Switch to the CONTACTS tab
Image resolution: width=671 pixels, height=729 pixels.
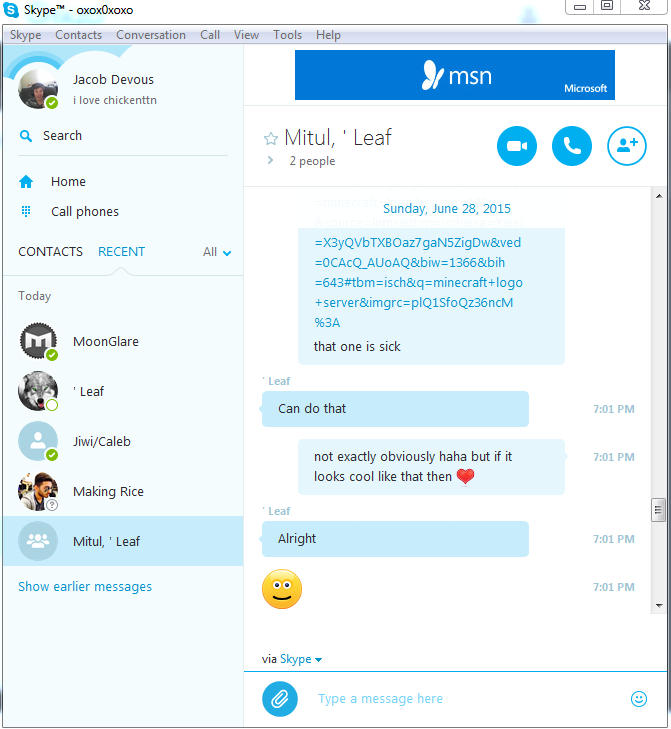pyautogui.click(x=50, y=252)
